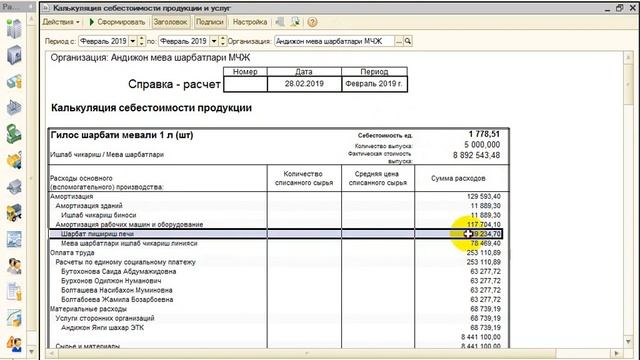
Task: Click the Организация input field
Action: click(x=334, y=41)
